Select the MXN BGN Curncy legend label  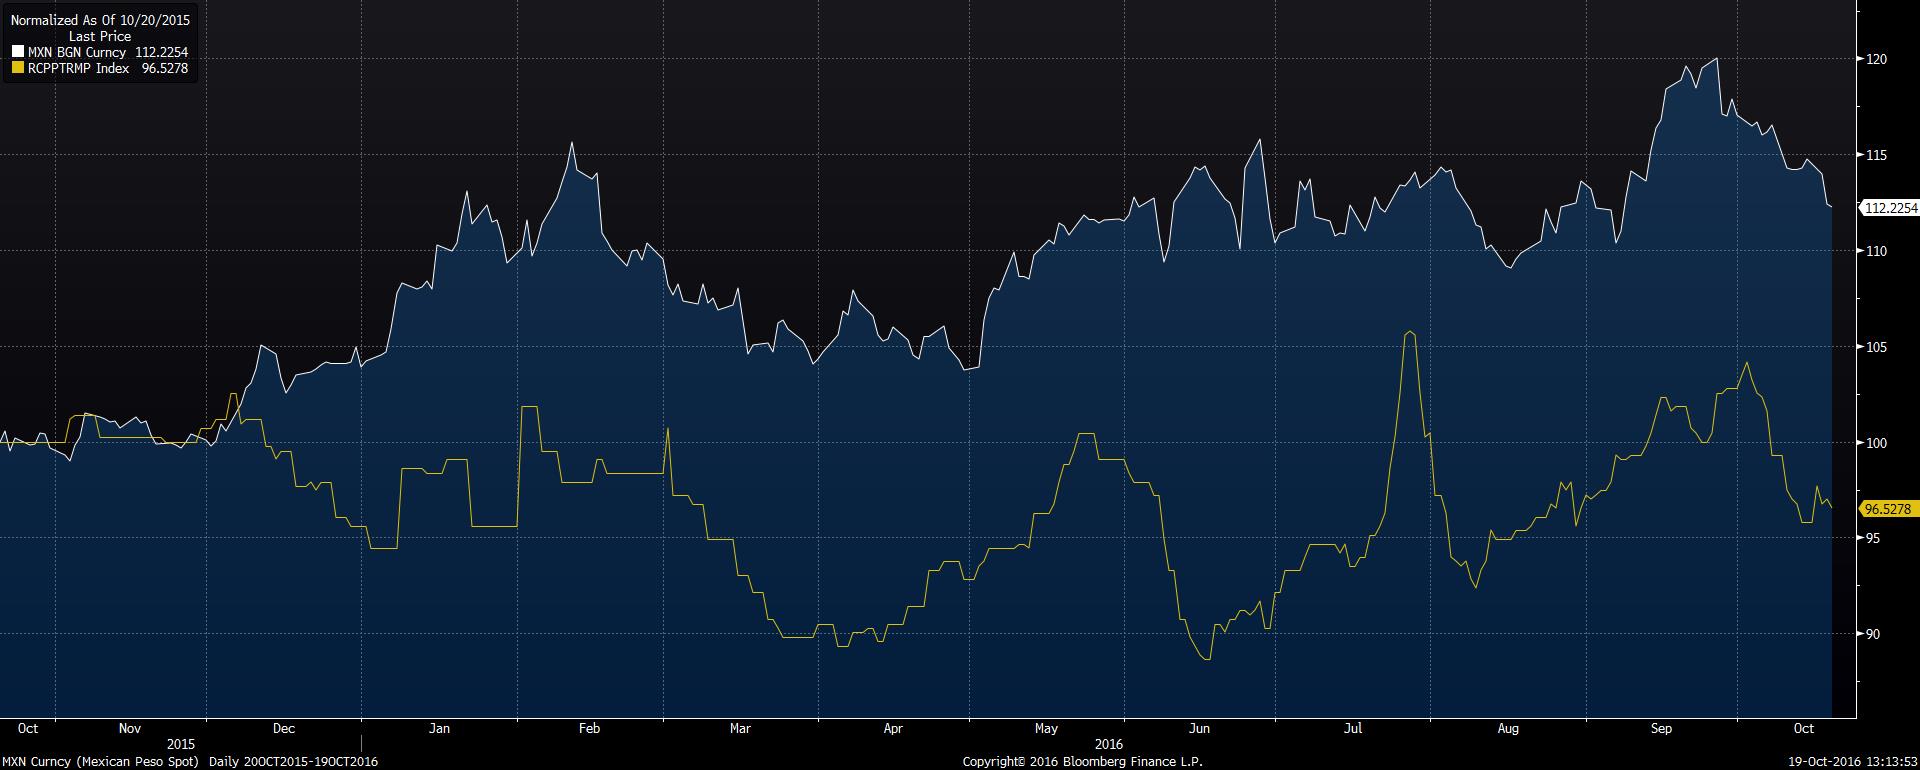77,52
